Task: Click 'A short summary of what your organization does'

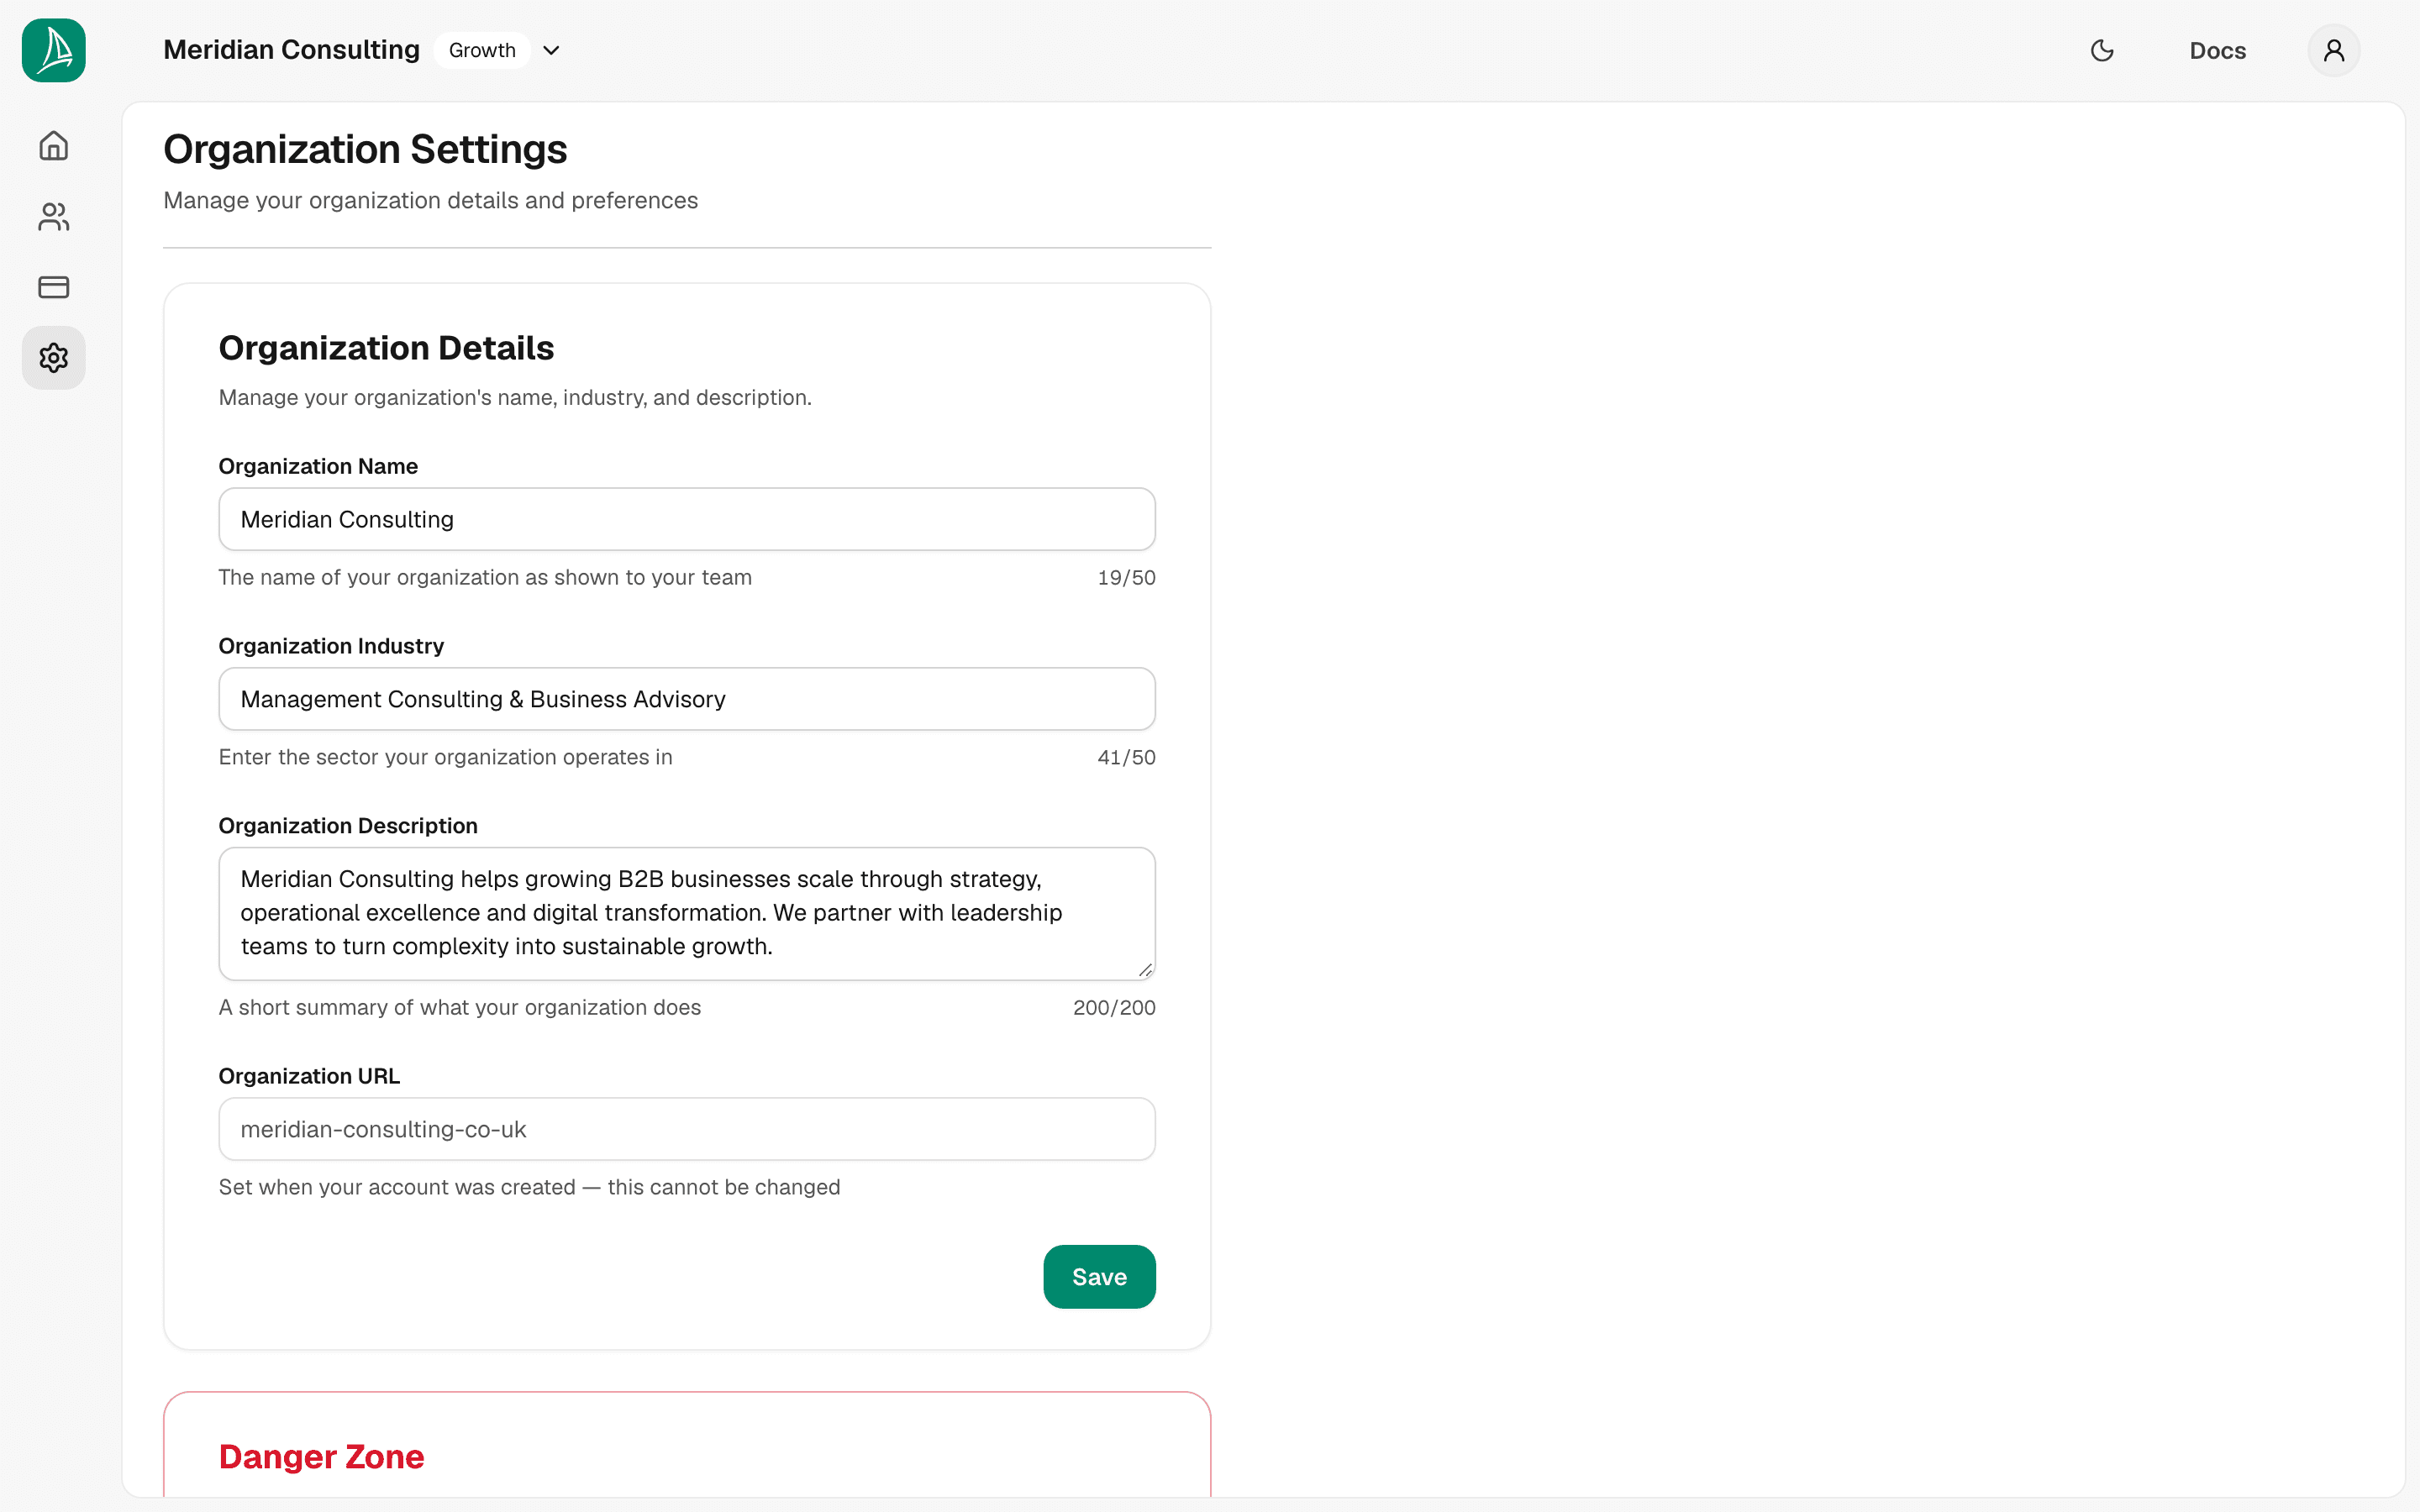Action: [460, 1008]
